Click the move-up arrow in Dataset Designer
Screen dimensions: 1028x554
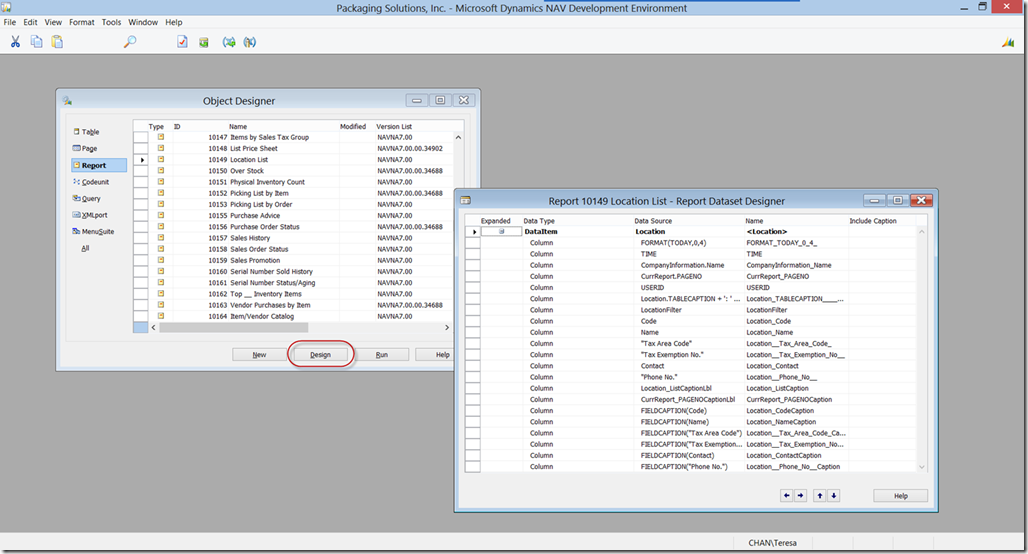(820, 495)
